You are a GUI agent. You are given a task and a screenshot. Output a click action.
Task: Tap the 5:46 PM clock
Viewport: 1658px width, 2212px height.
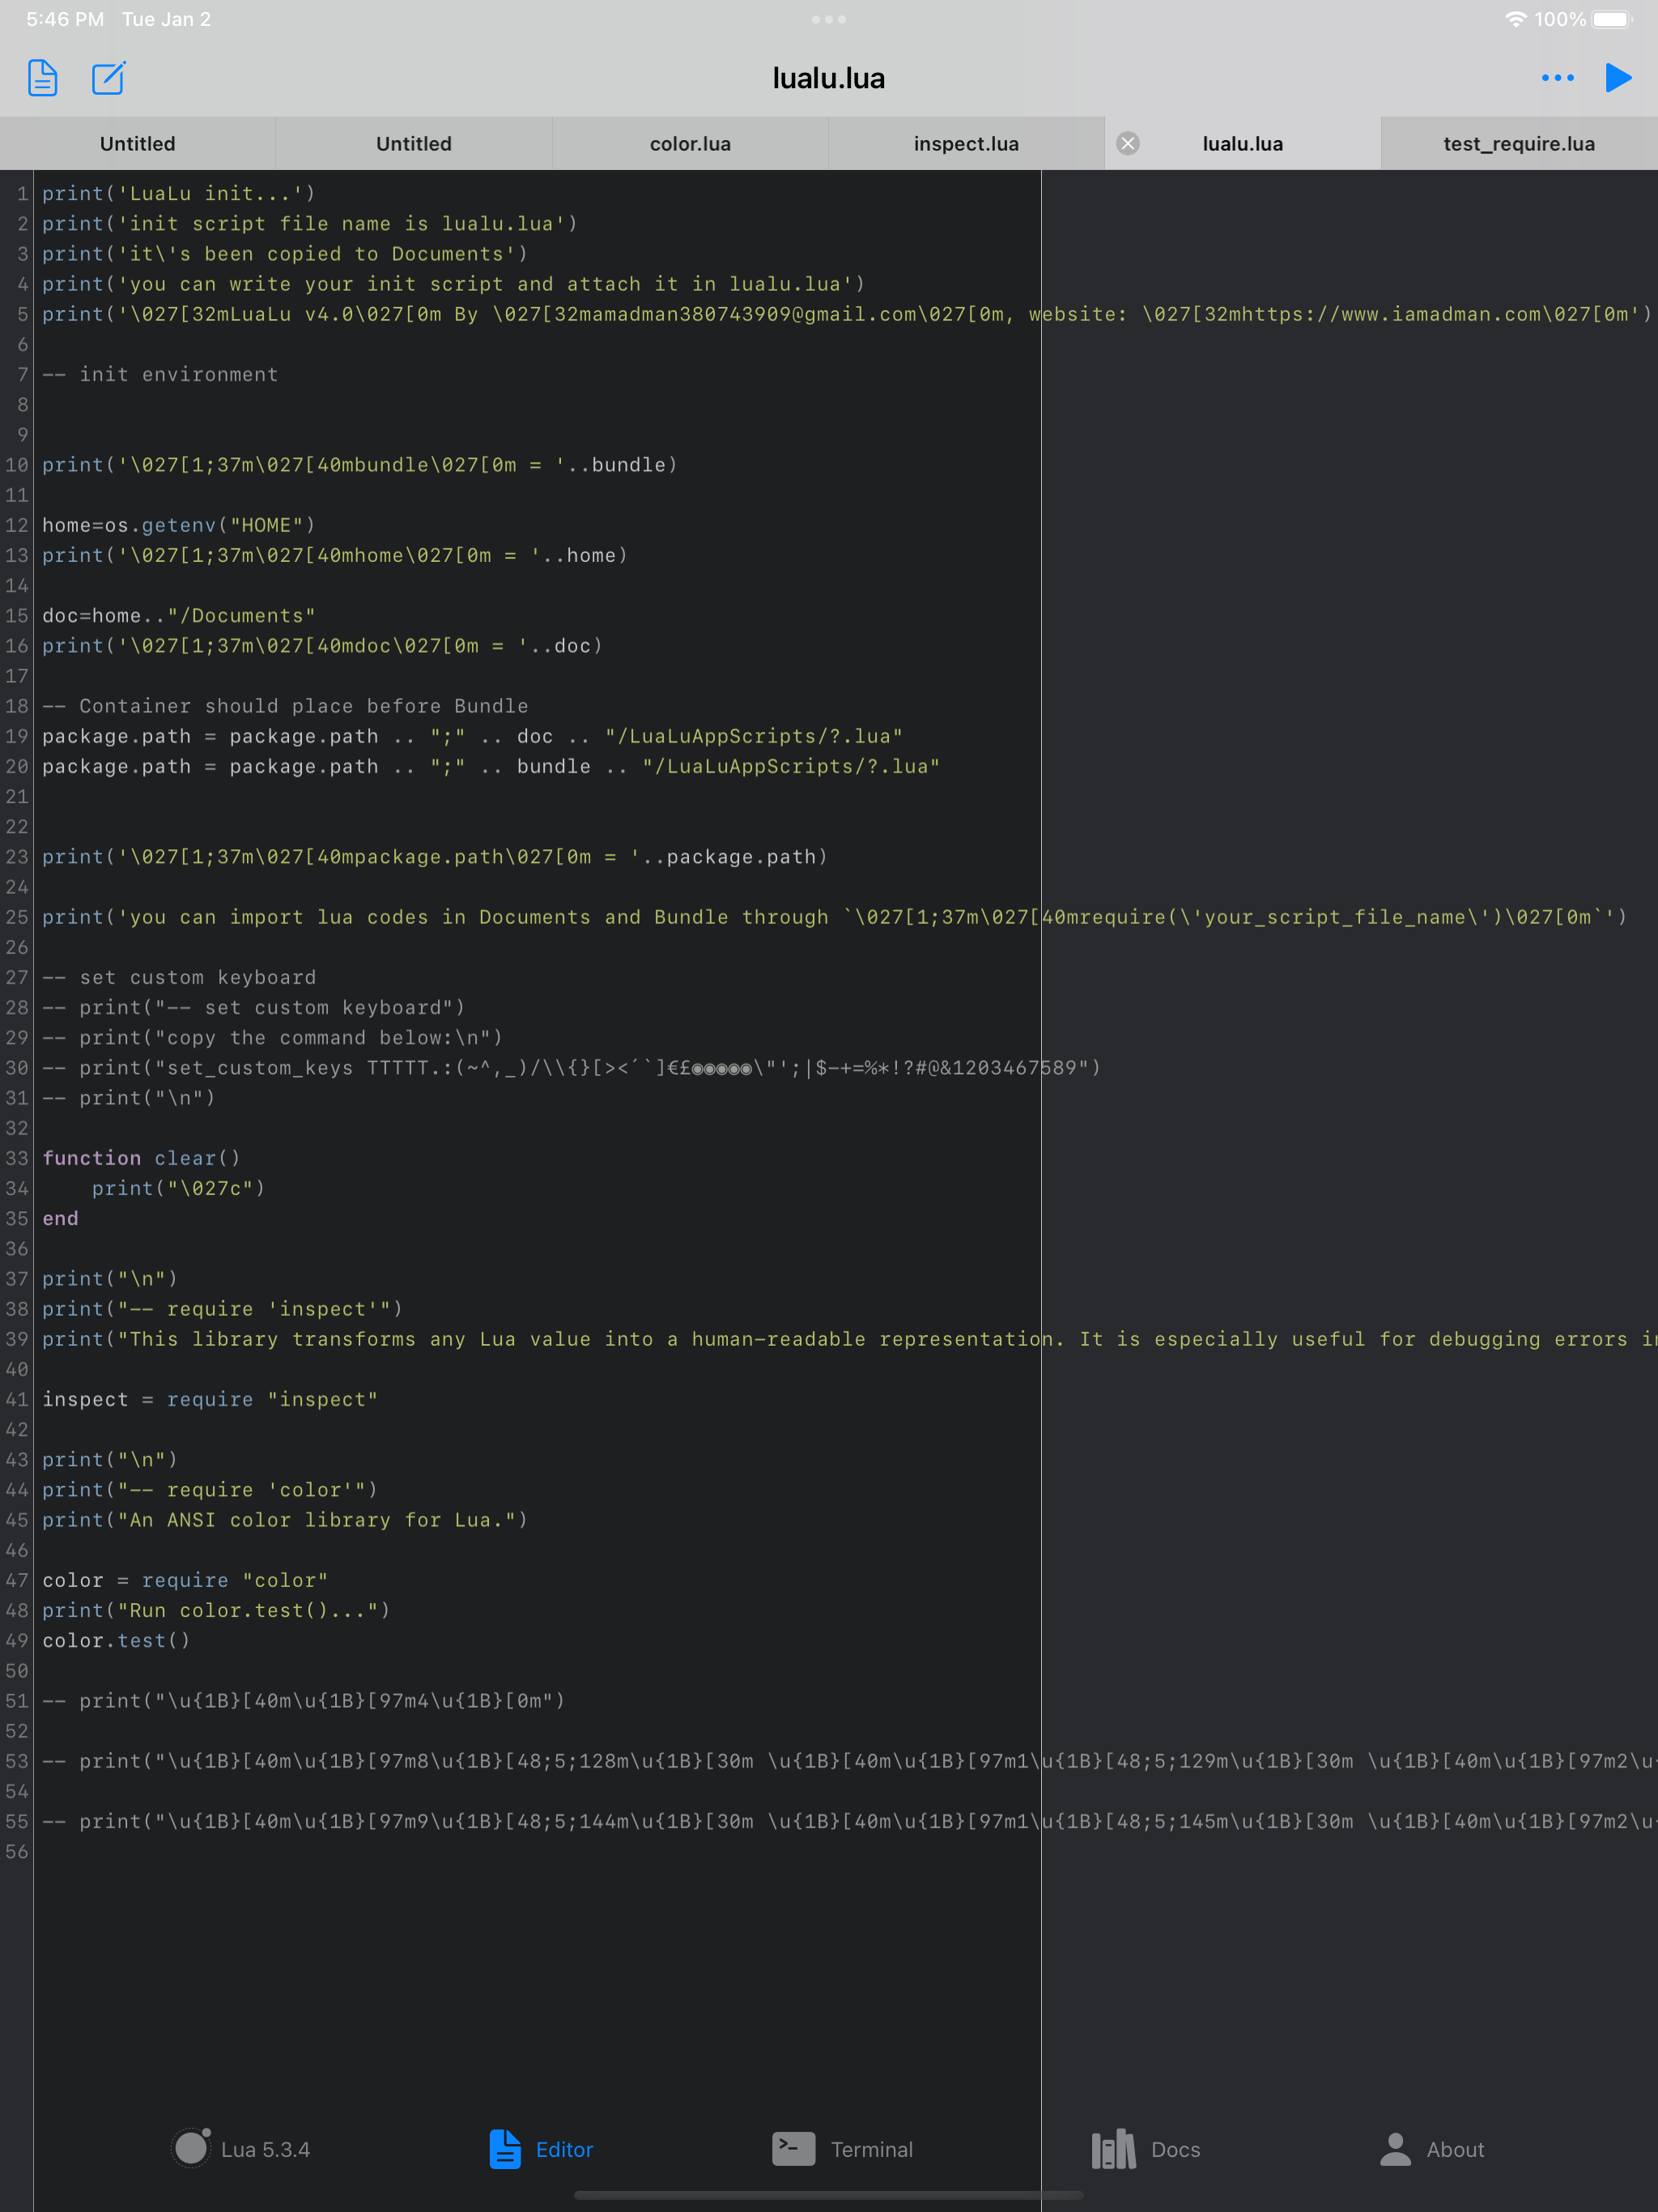pos(65,19)
